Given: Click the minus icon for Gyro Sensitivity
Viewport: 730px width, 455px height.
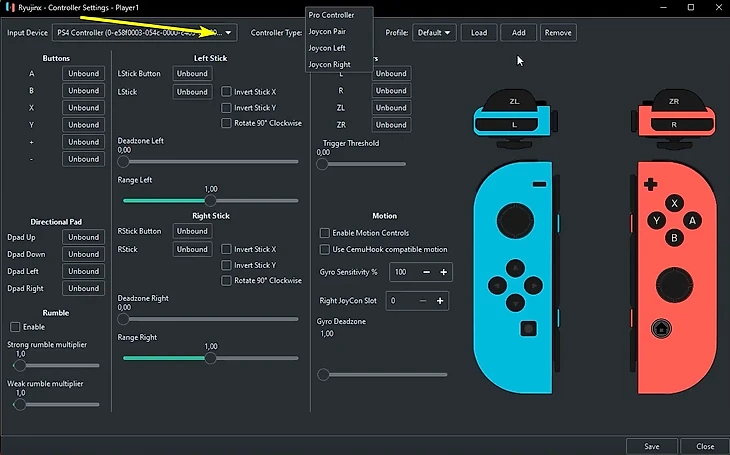Looking at the screenshot, I should click(427, 272).
